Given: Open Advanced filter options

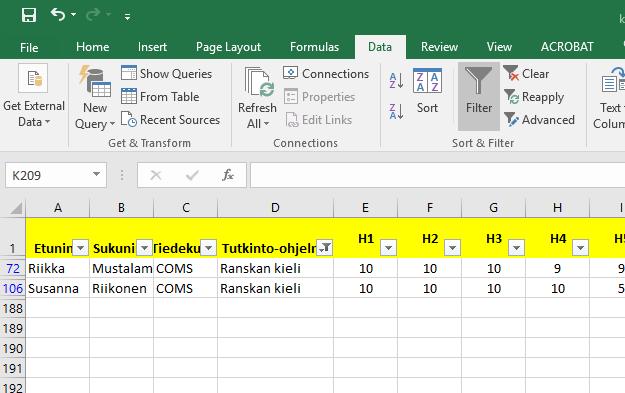Looking at the screenshot, I should tap(539, 120).
